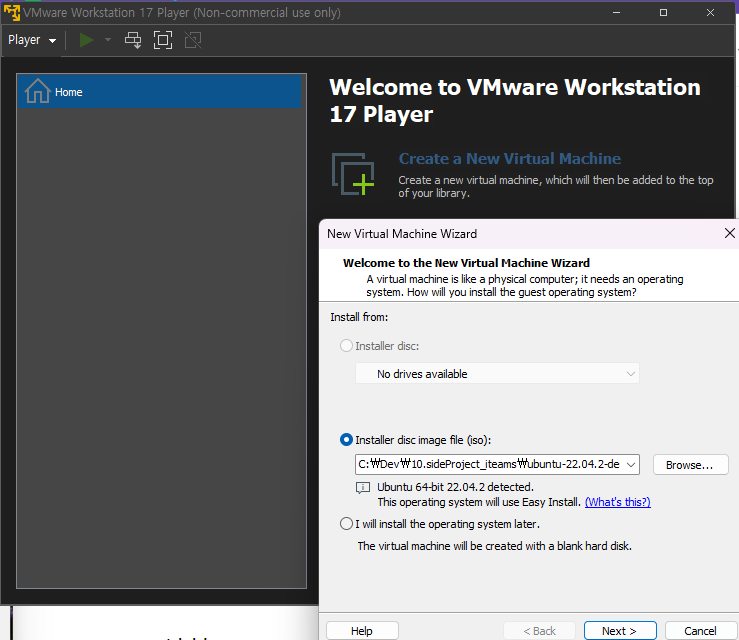Select Home in the library list
Image resolution: width=739 pixels, height=640 pixels.
(159, 92)
